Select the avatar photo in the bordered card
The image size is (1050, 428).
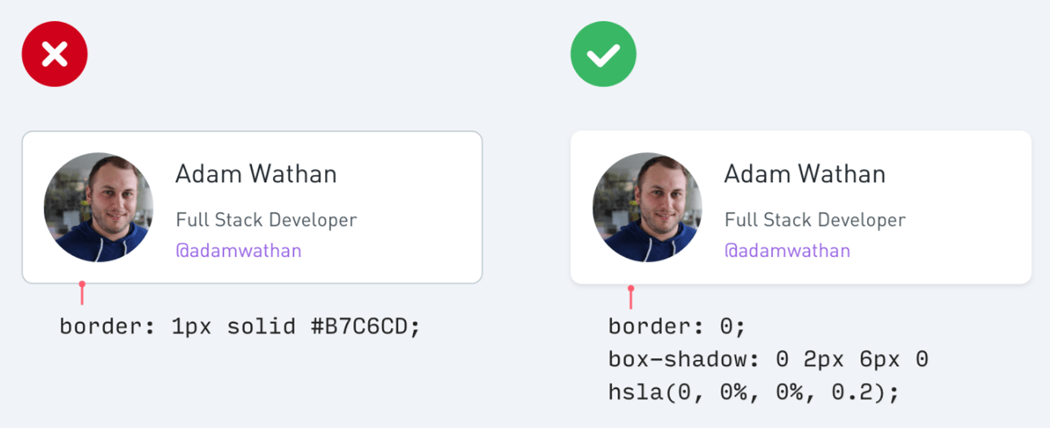98,207
